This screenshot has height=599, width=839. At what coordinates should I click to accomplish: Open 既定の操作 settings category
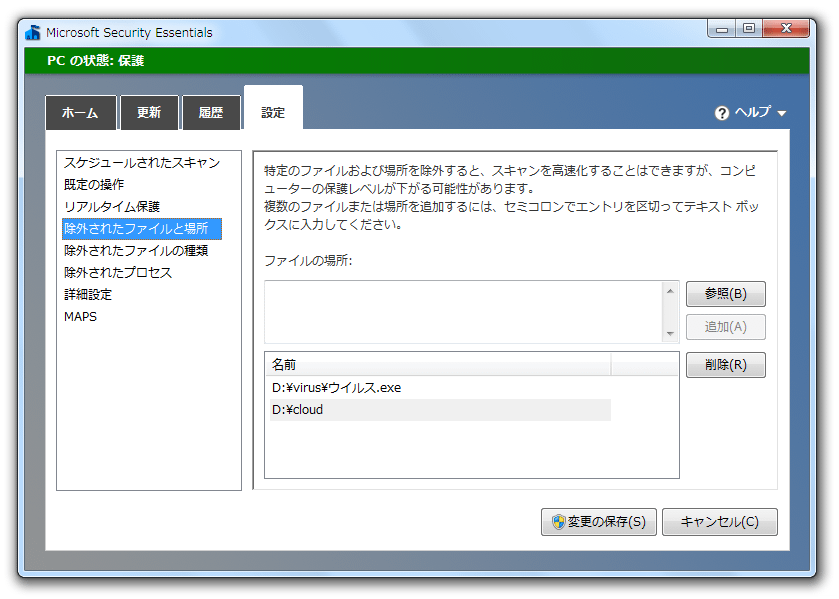pyautogui.click(x=94, y=185)
